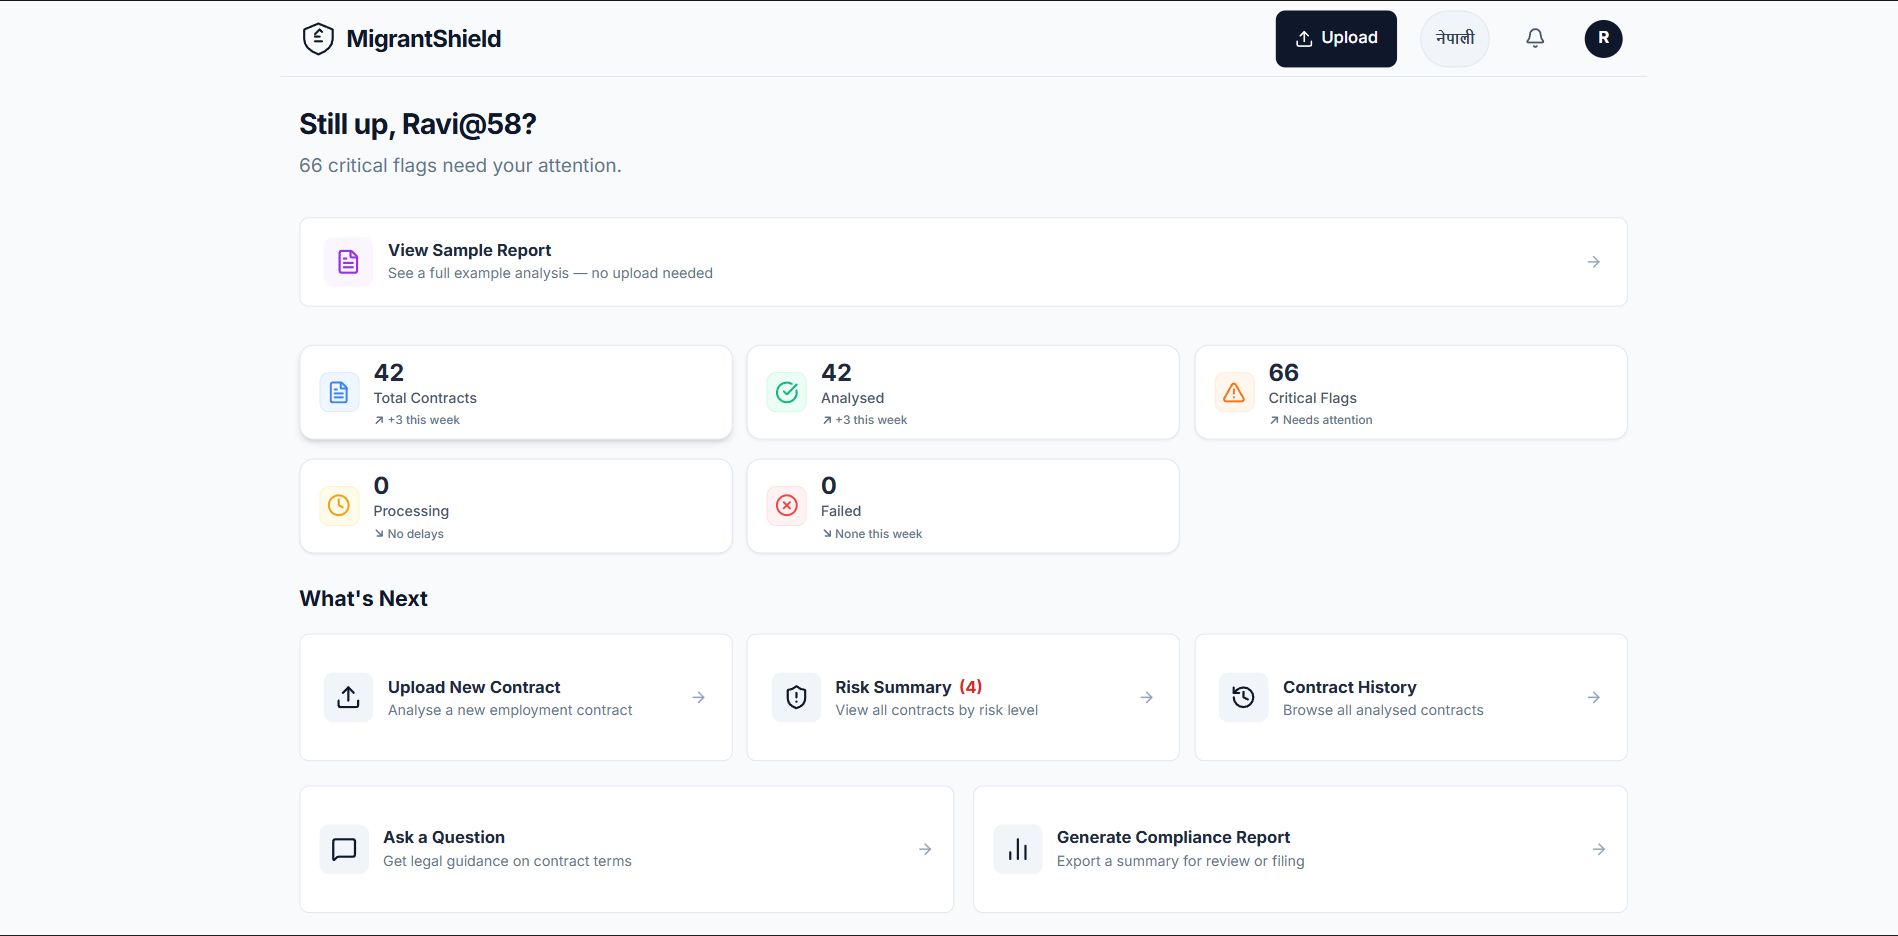Select the Total Contracts 42 stat card
1898x936 pixels.
pos(516,393)
